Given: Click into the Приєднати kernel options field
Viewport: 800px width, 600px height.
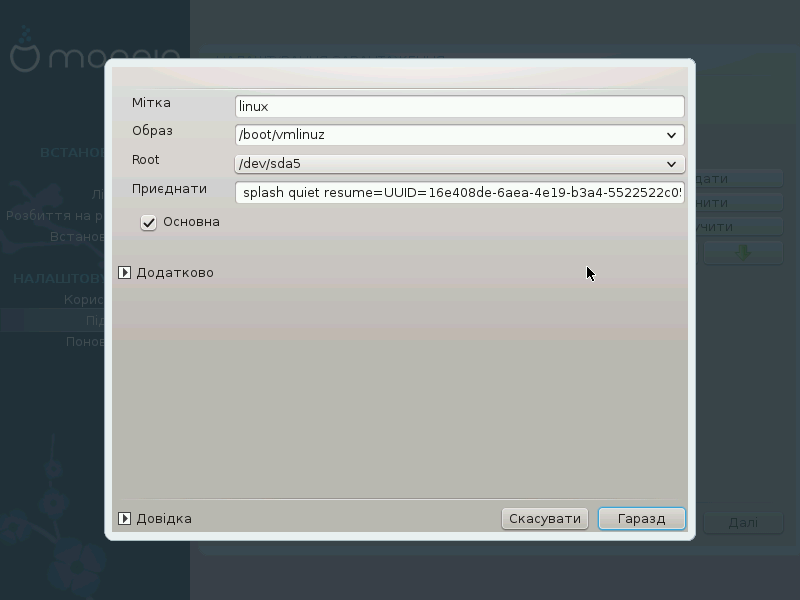Looking at the screenshot, I should pos(460,192).
